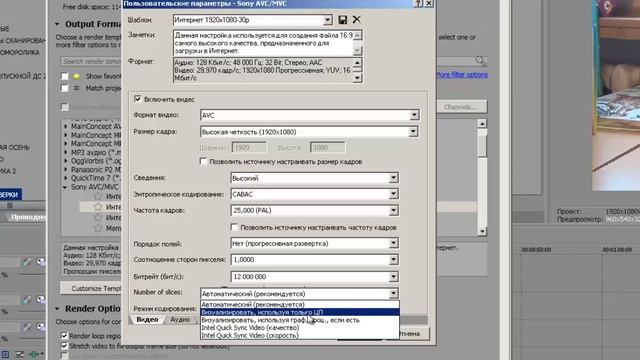Click into the Заметки notes text box

point(263,43)
